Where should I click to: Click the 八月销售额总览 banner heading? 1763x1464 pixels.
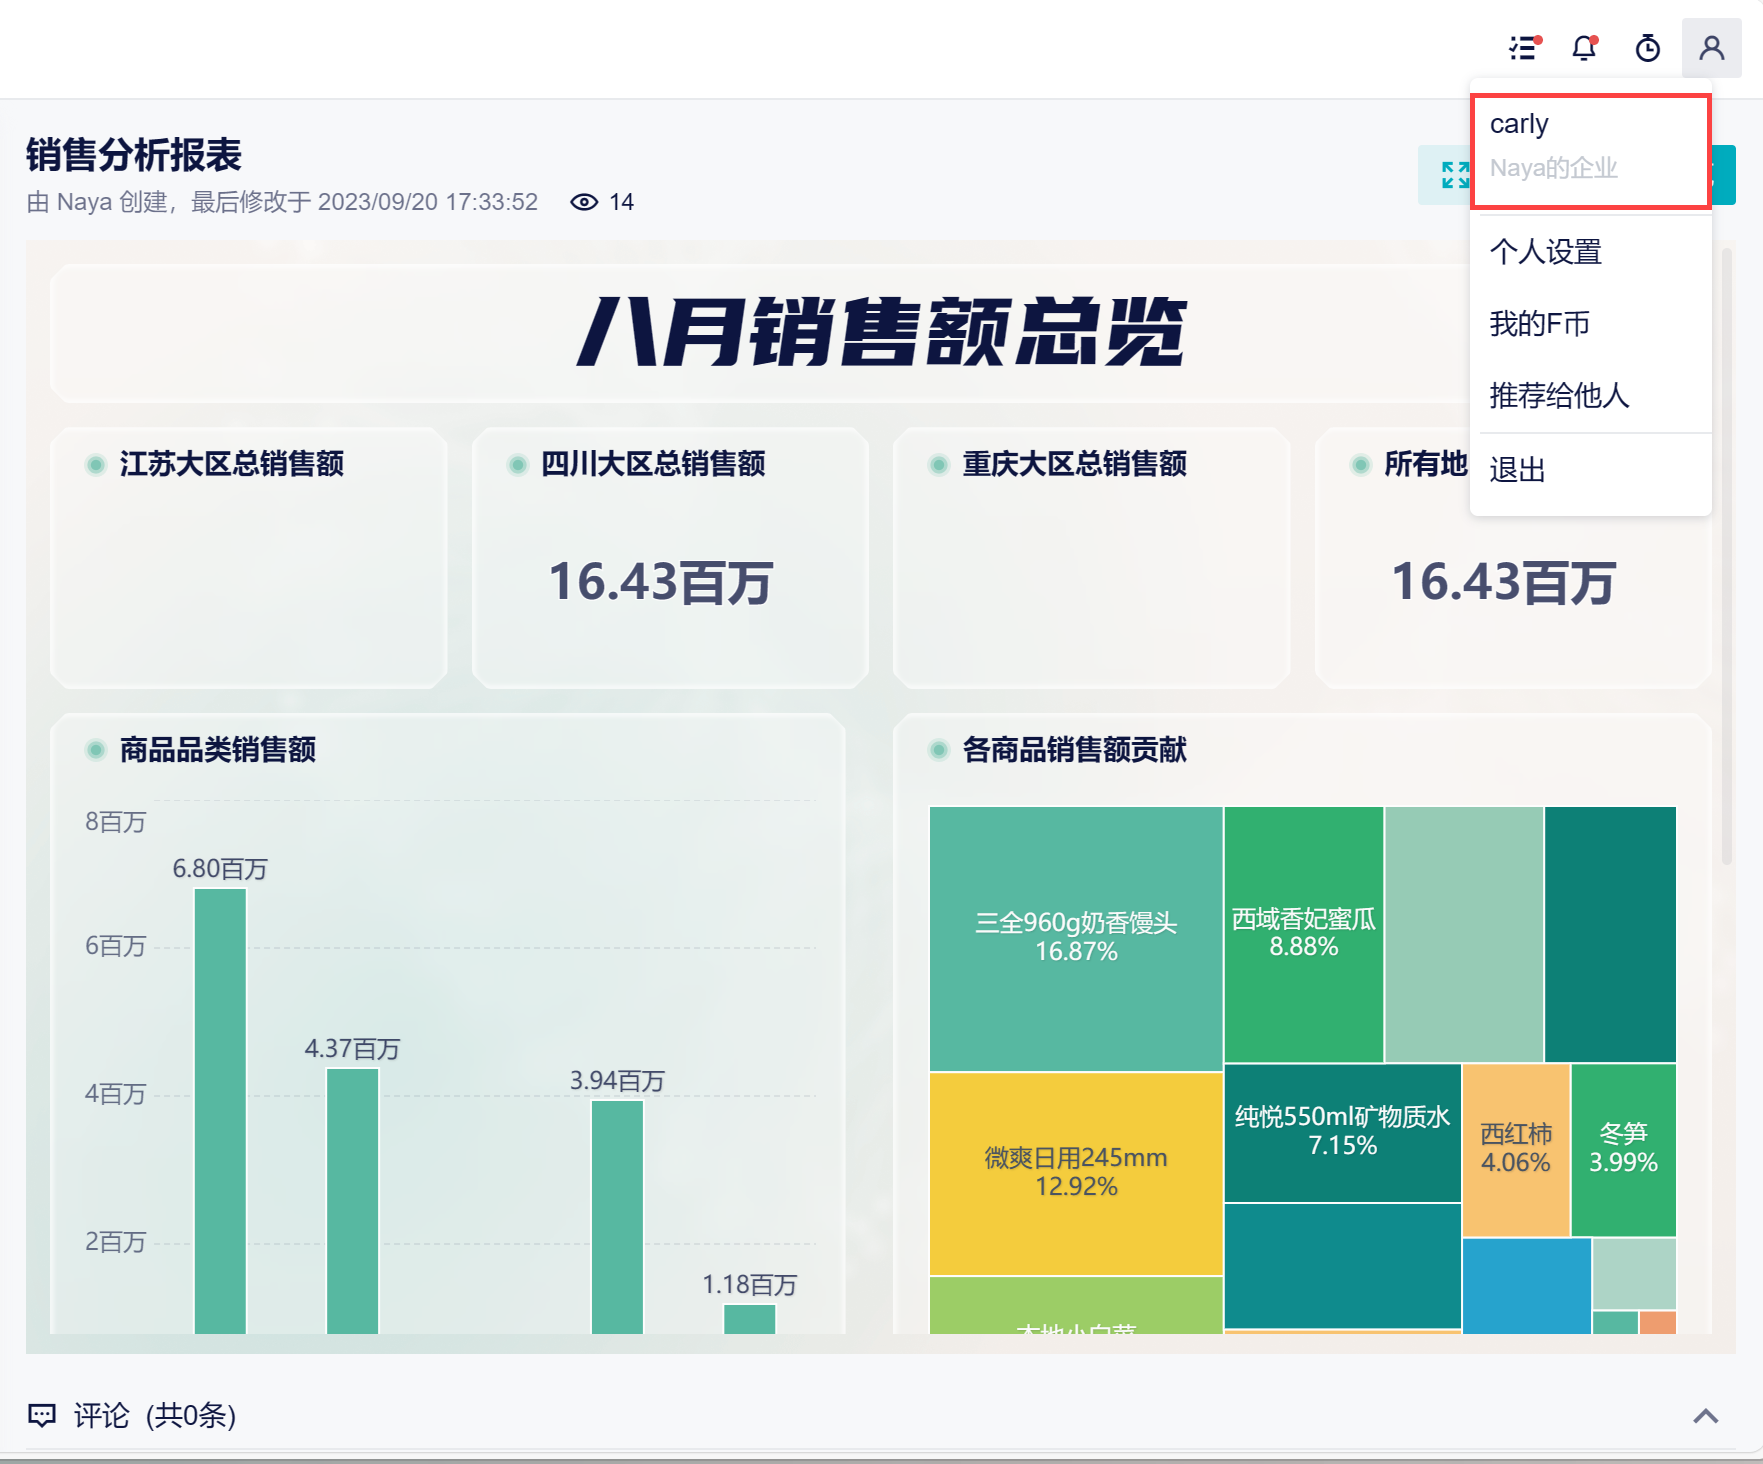click(881, 332)
